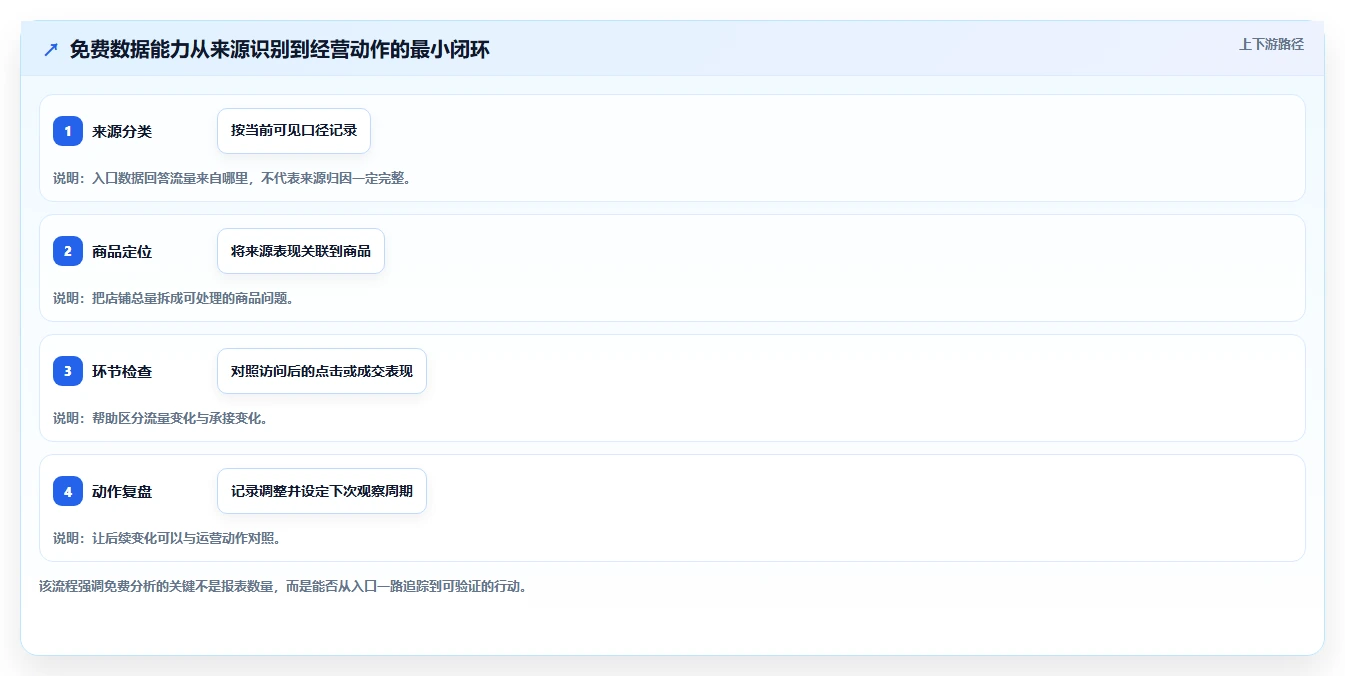Click the step 4 number badge

pyautogui.click(x=68, y=491)
